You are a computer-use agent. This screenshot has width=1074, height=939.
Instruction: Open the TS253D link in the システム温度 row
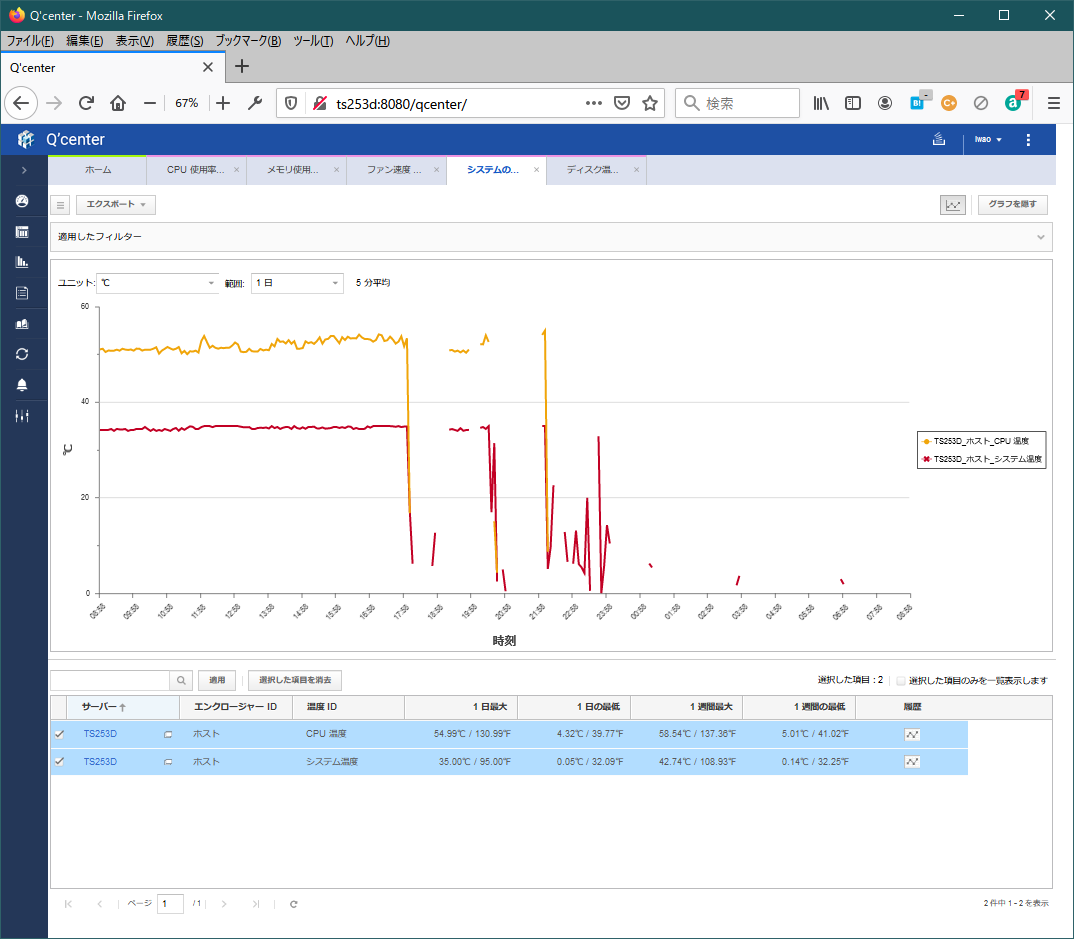(100, 762)
